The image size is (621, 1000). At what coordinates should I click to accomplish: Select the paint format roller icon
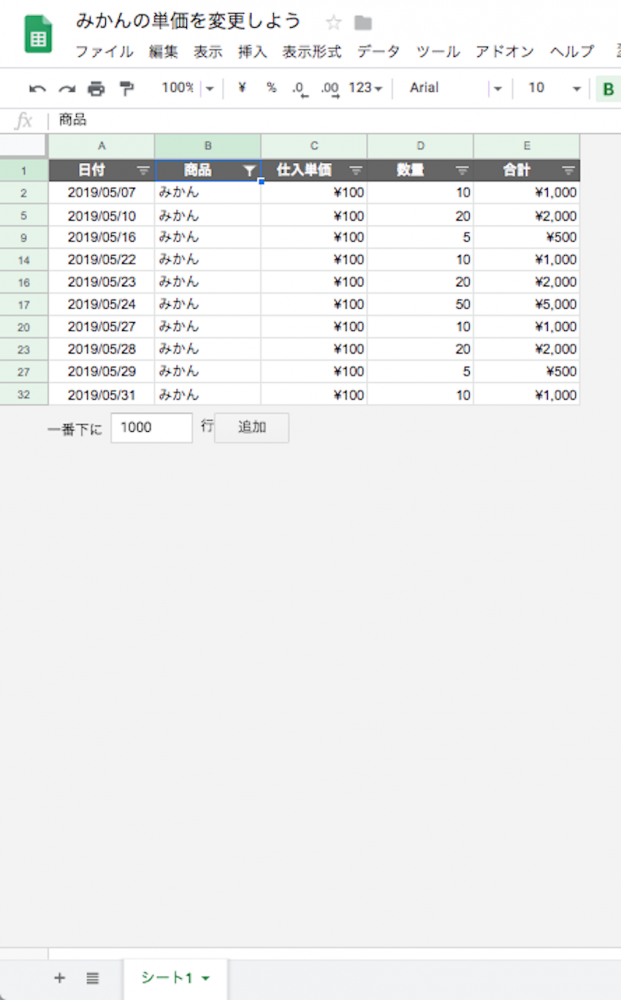click(126, 88)
